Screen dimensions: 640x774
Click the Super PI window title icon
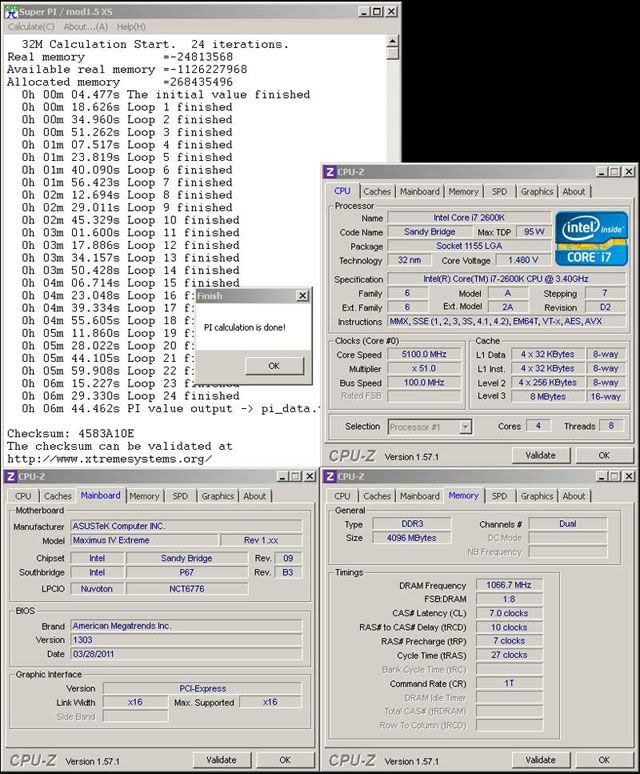(11, 11)
